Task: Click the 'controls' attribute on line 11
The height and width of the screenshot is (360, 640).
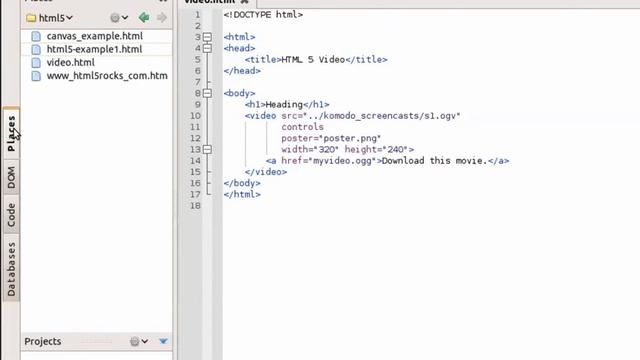Action: pyautogui.click(x=302, y=127)
